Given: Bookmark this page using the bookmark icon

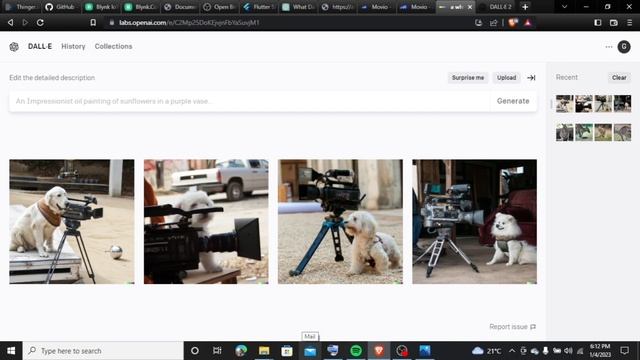Looking at the screenshot, I should click(x=93, y=22).
